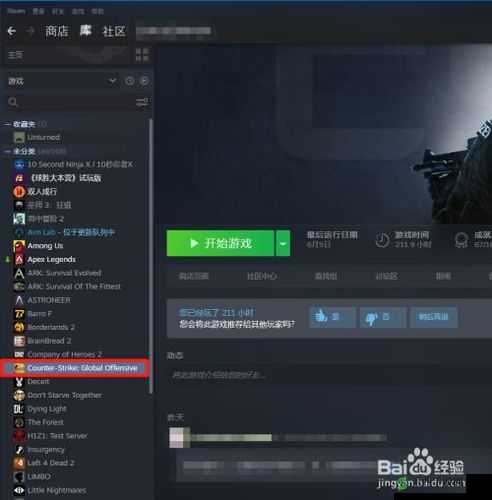This screenshot has width=492, height=500.
Task: Open dropdown arrow beside 开始游戏 button
Action: (283, 244)
